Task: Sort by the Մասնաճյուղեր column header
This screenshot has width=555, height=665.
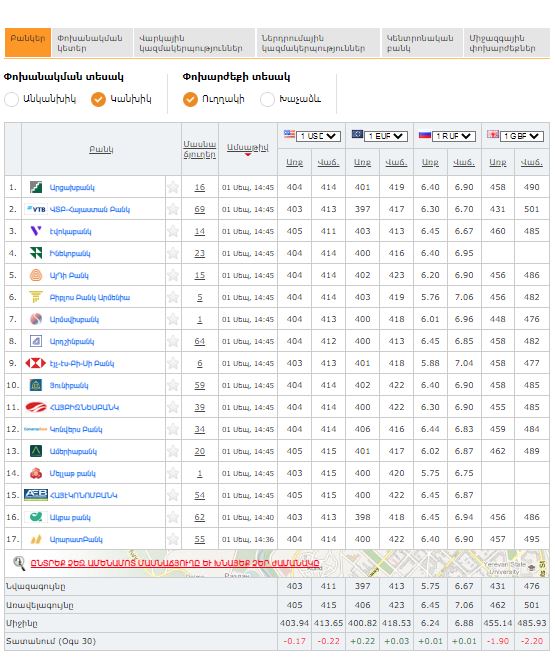Action: [200, 149]
